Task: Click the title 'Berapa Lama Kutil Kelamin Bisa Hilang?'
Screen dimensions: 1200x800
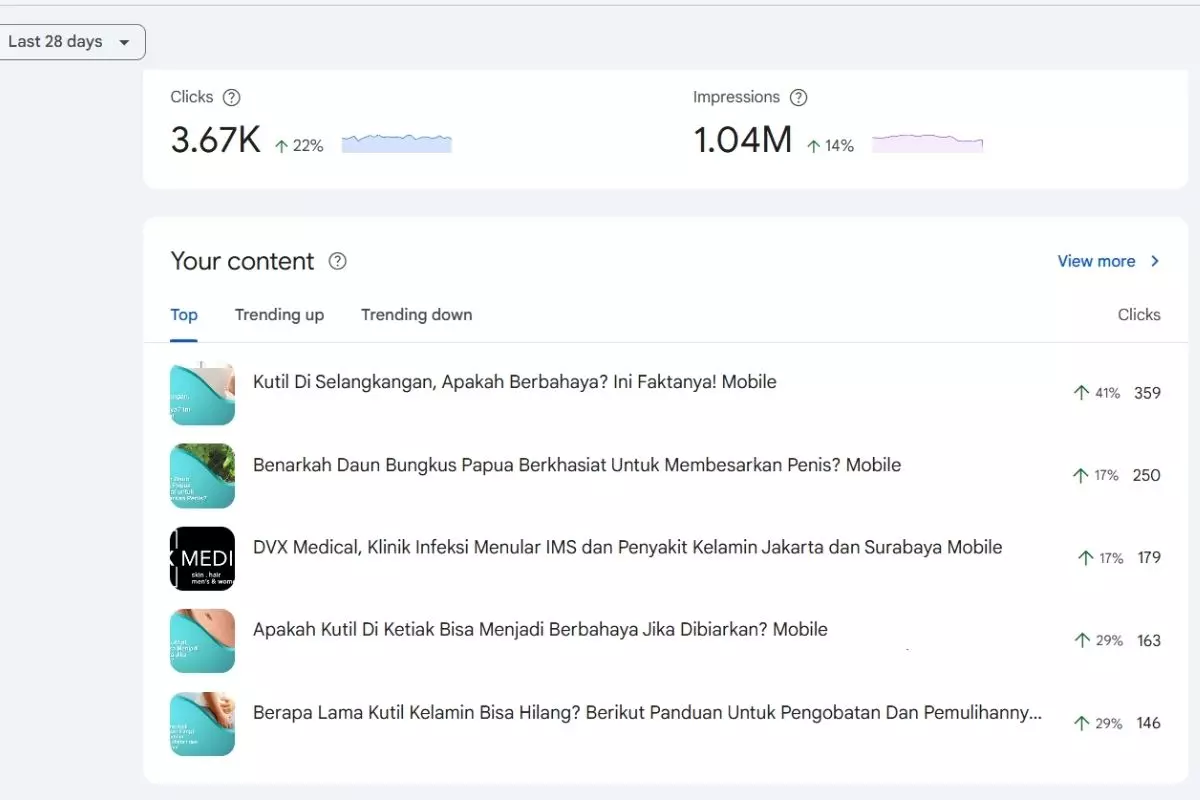Action: [647, 713]
